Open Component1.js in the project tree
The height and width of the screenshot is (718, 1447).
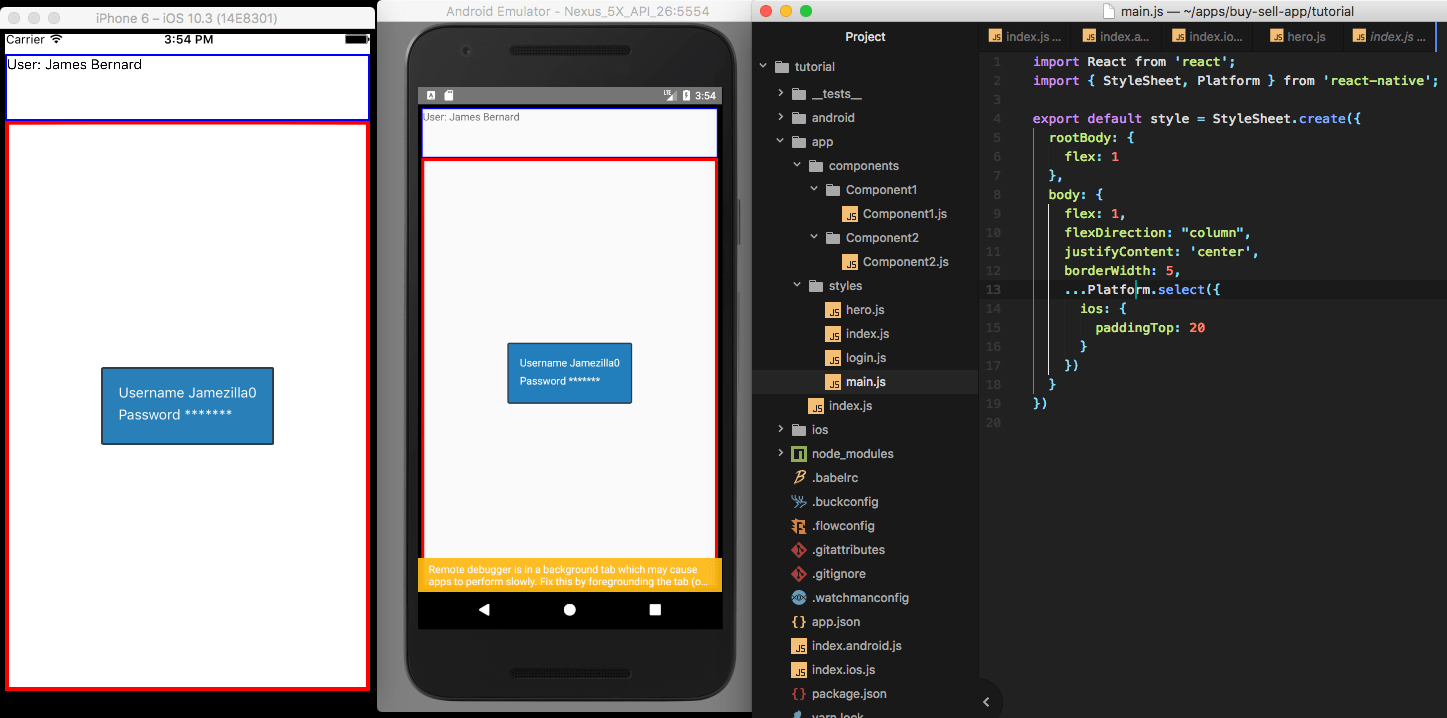(x=904, y=214)
